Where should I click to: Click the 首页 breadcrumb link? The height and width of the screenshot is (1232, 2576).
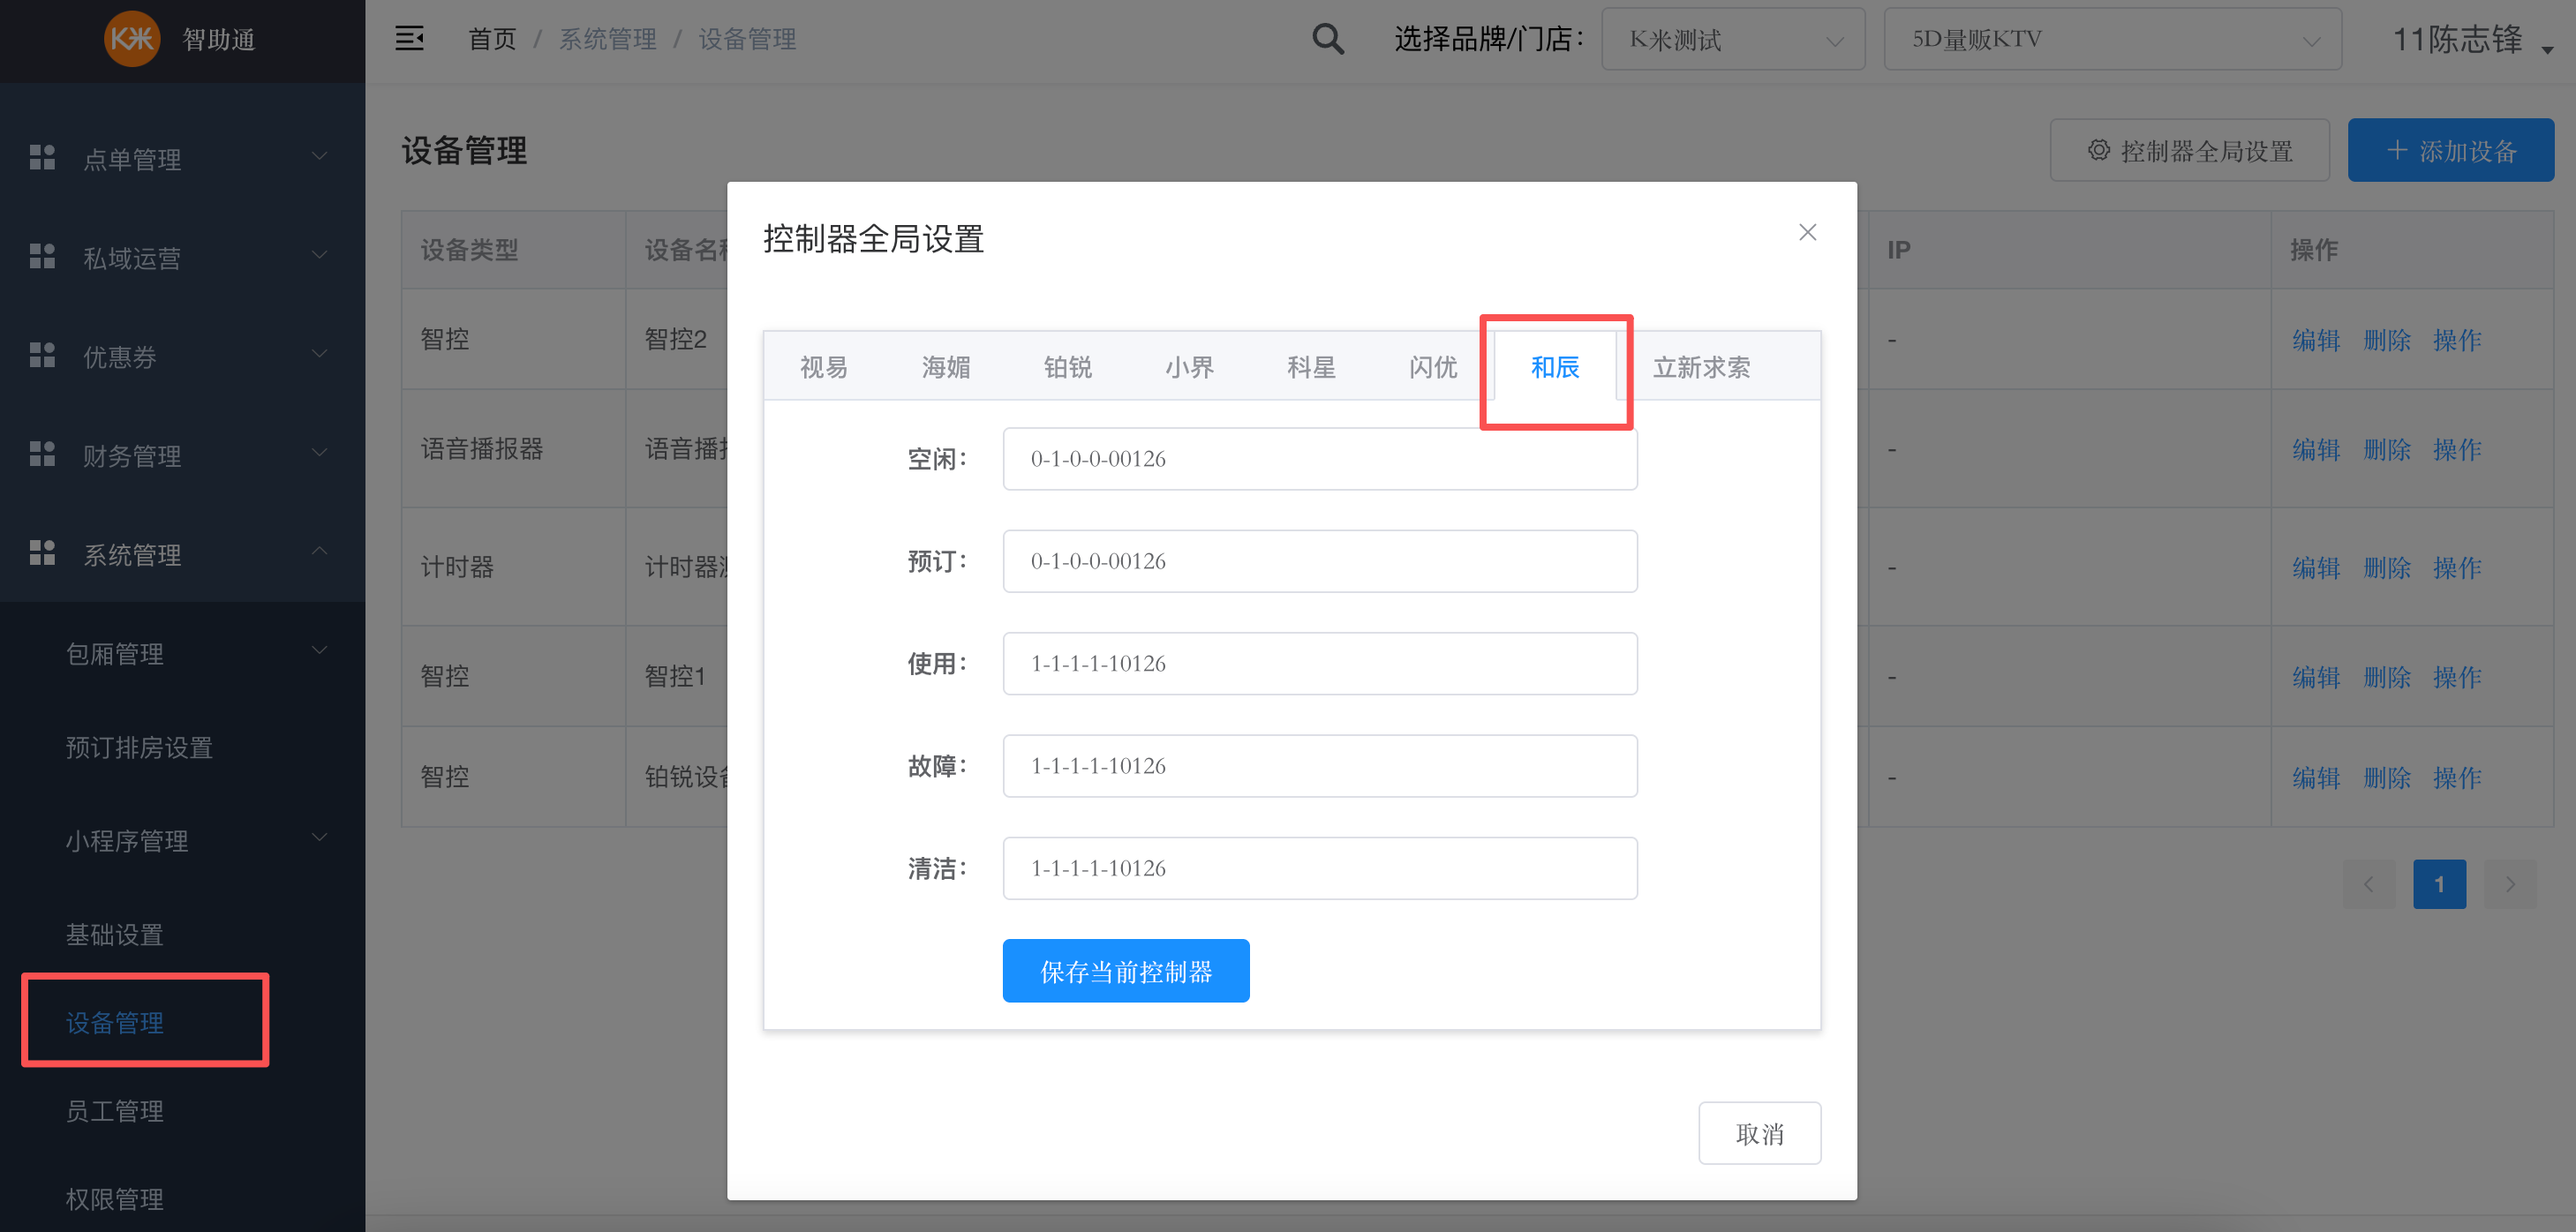pos(493,39)
